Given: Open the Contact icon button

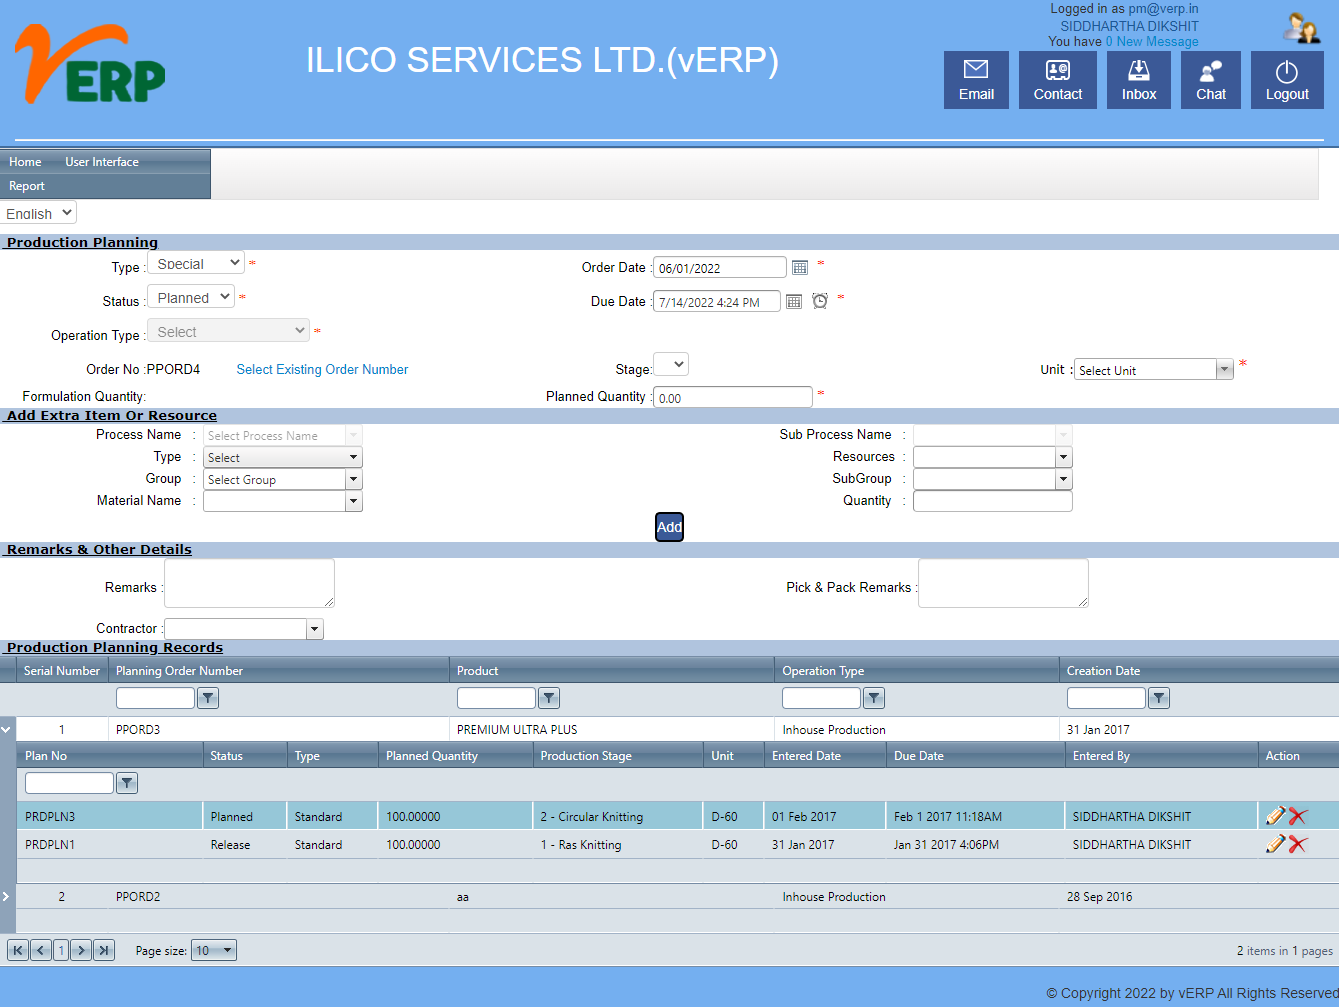Looking at the screenshot, I should 1058,80.
